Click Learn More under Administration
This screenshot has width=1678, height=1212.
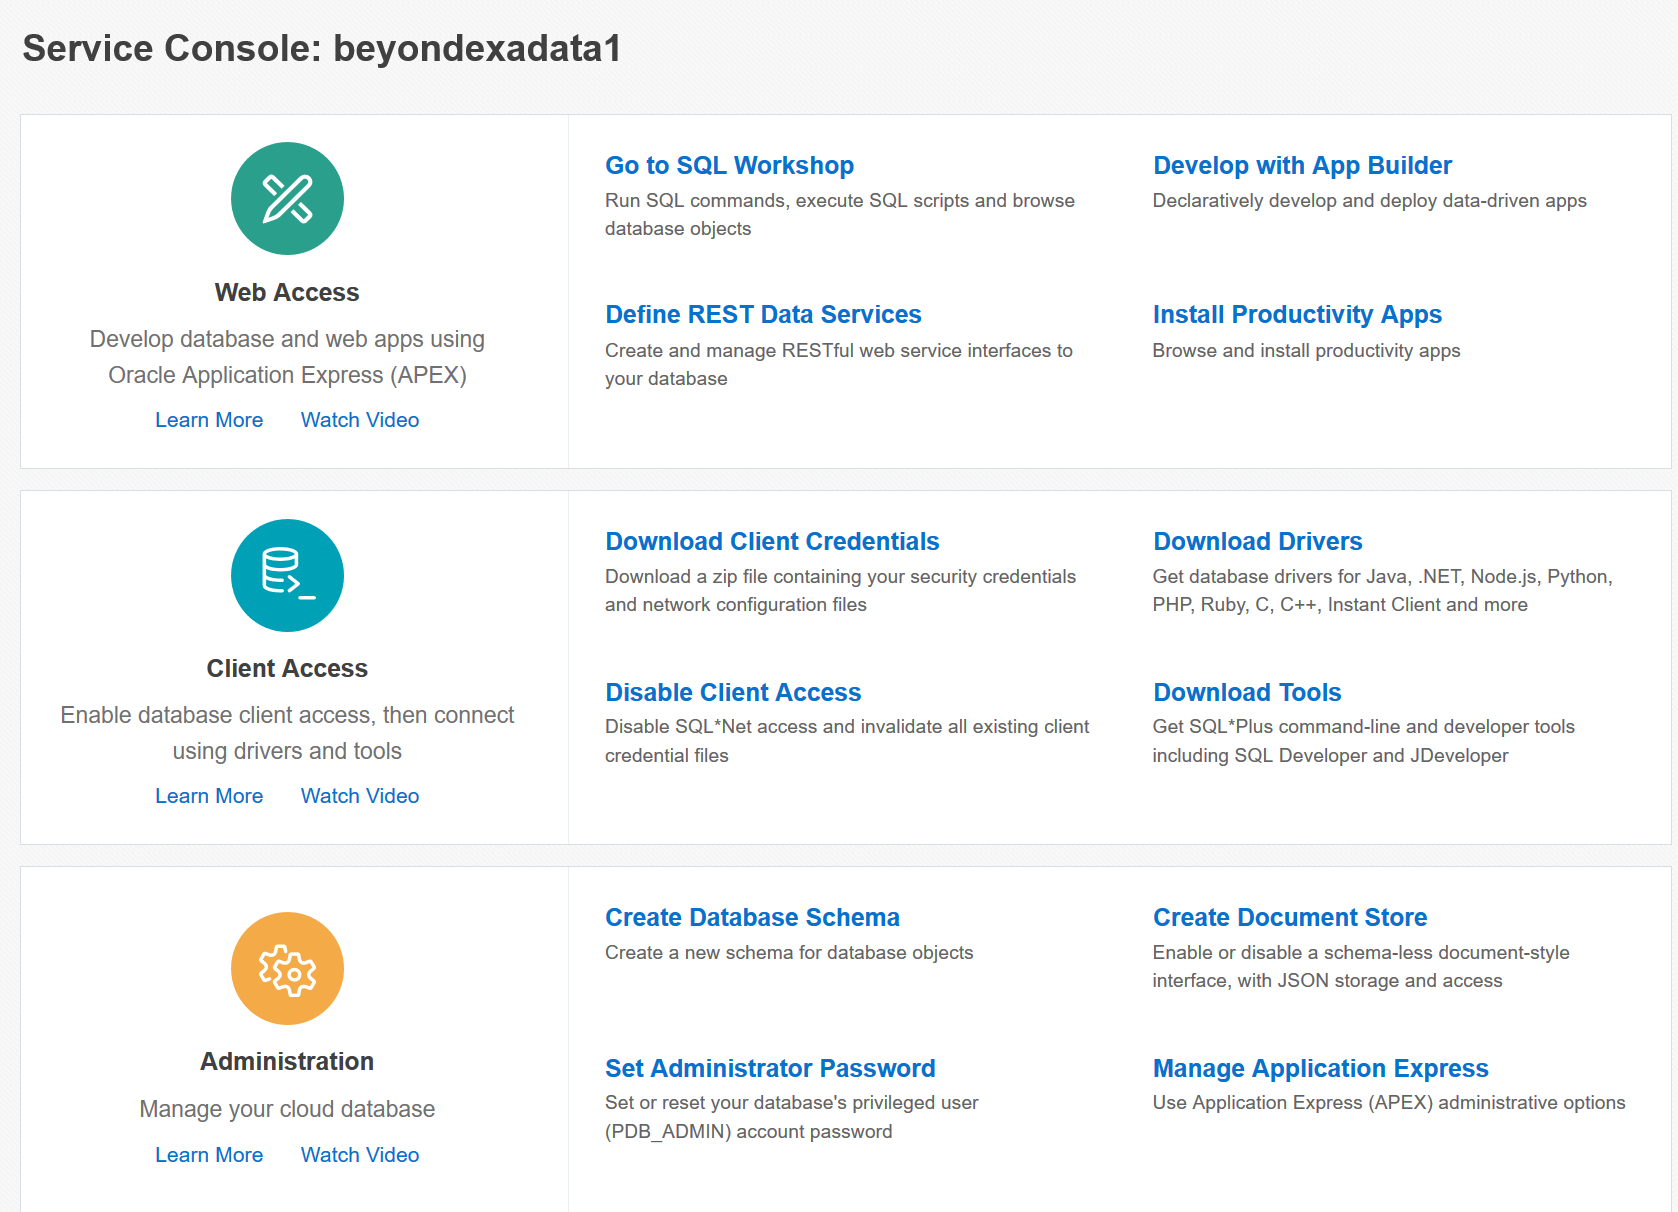[209, 1155]
